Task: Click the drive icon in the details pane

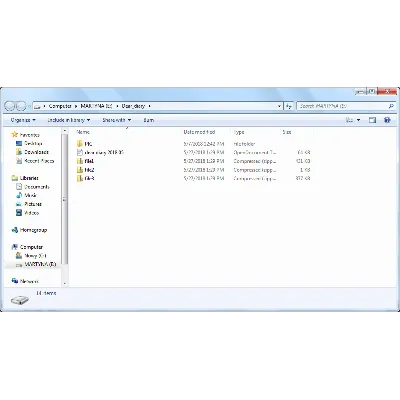Action: tap(20, 300)
